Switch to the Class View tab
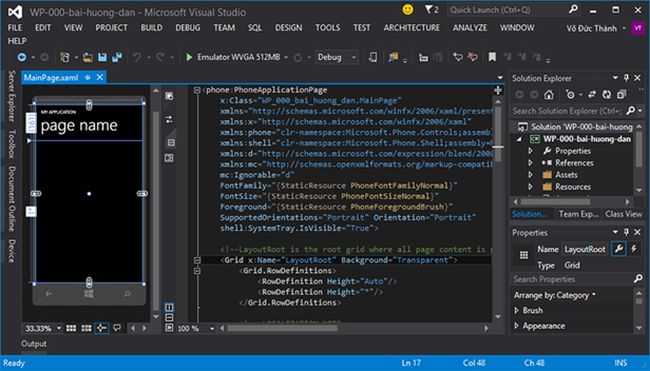This screenshot has height=371, width=650. (x=623, y=214)
